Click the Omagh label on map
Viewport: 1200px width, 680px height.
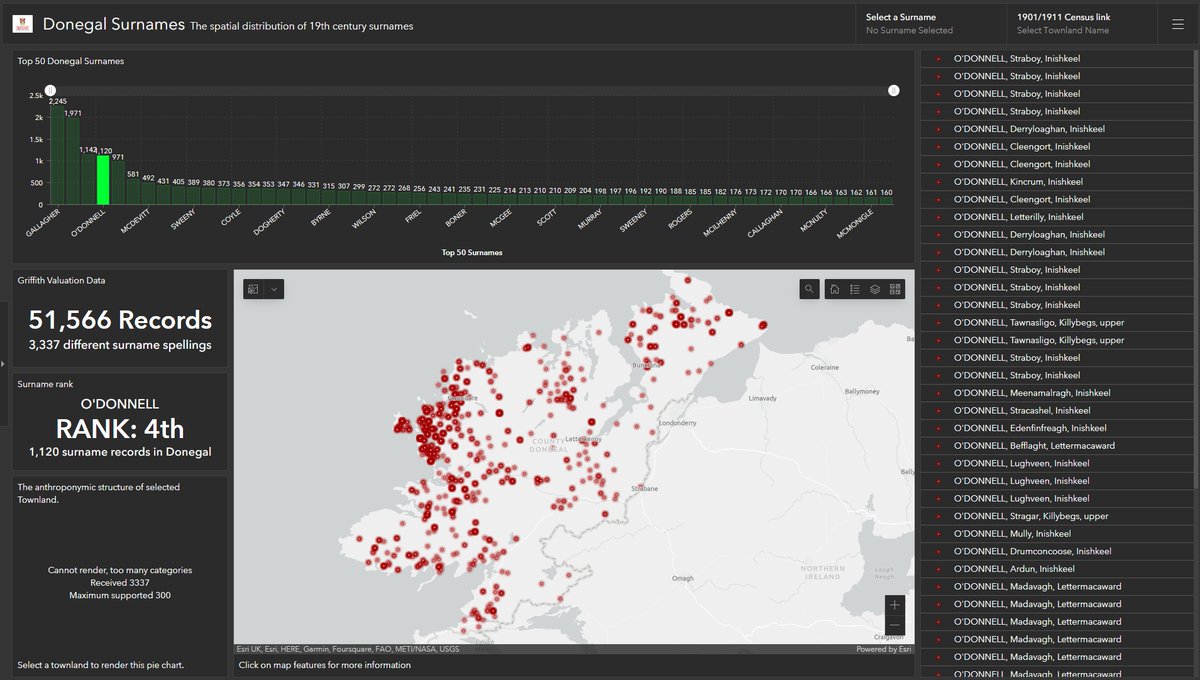click(683, 578)
